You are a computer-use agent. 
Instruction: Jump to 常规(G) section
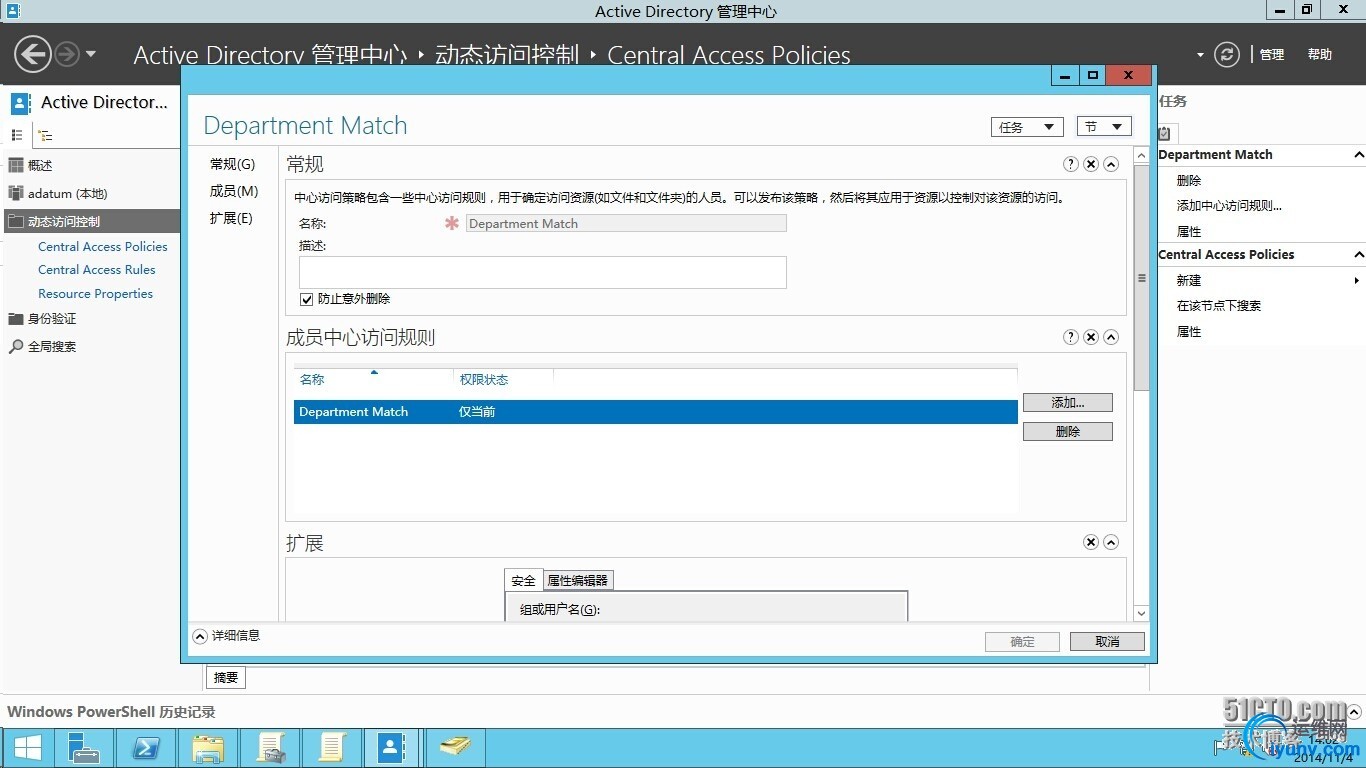[232, 164]
